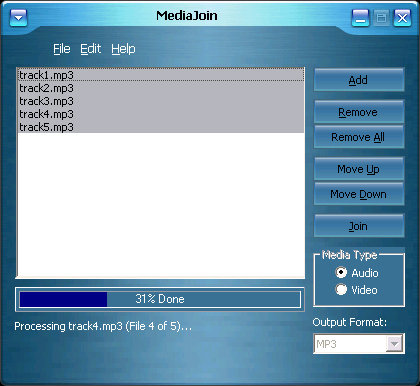Viewport: 420px width, 386px height.
Task: Open the Edit menu
Action: [90, 49]
